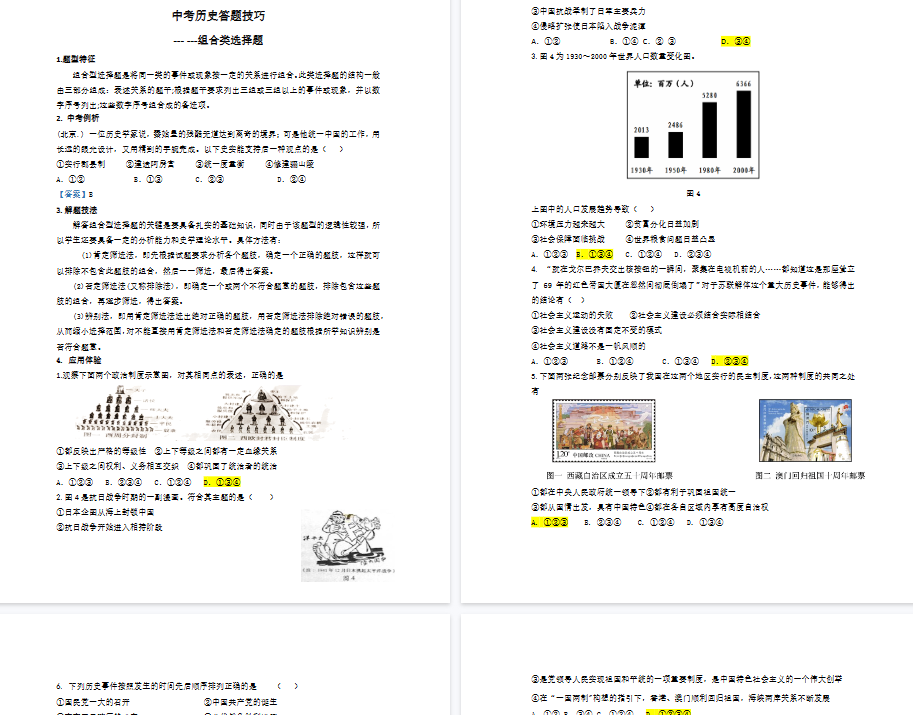Click highlighted answer A. ①②③
This screenshot has width=913, height=715.
click(x=549, y=522)
